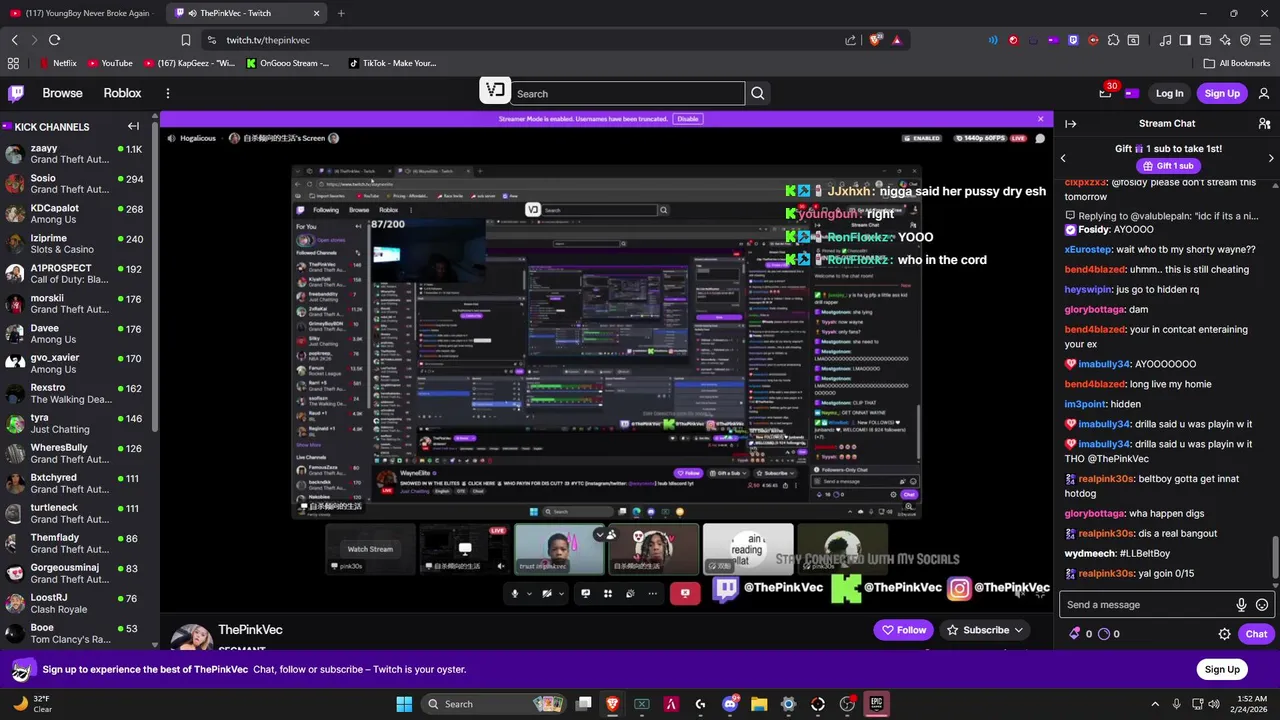
Task: Open the user profile icon menu
Action: (x=1264, y=93)
